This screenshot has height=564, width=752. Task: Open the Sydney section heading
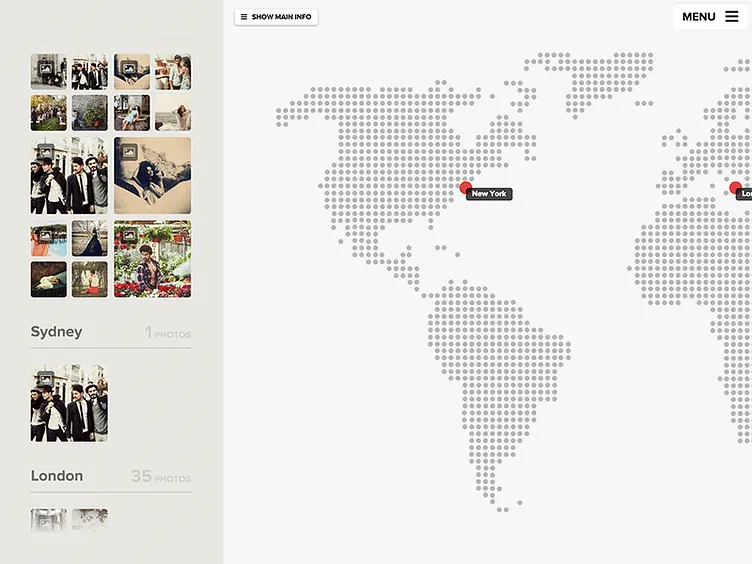(x=57, y=332)
